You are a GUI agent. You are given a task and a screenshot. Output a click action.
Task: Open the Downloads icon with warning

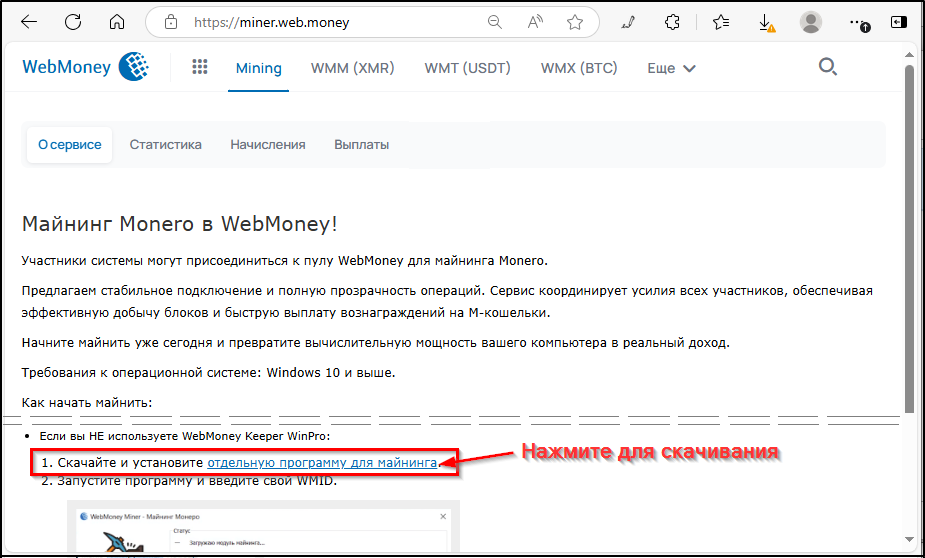pos(766,23)
